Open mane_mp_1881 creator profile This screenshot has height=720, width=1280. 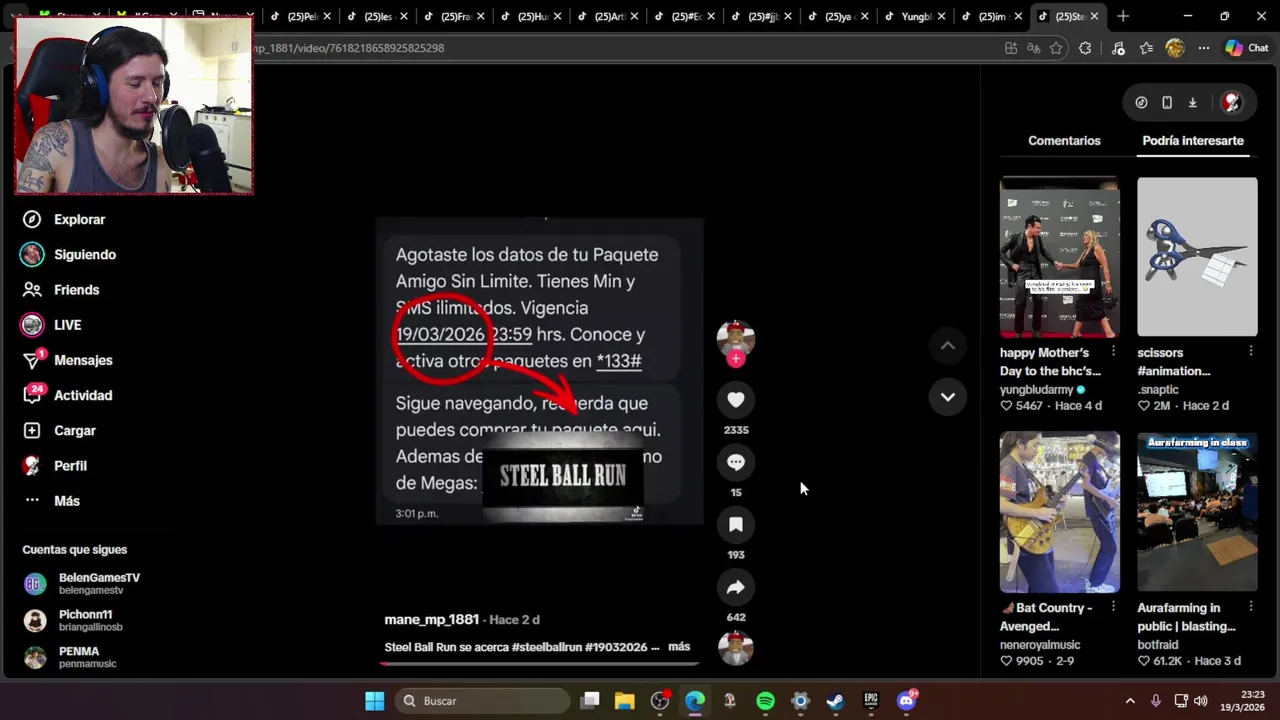[432, 620]
